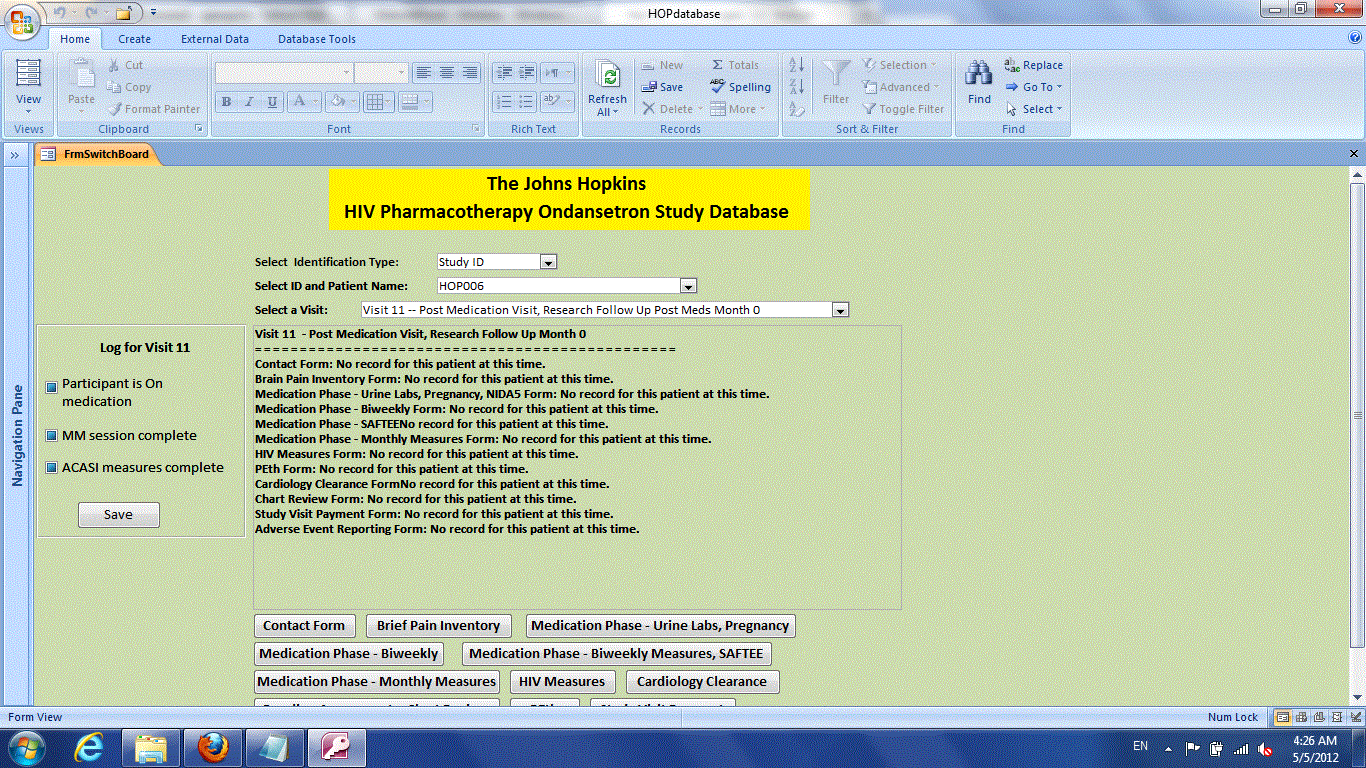This screenshot has height=768, width=1366.
Task: Click the fill color bucket swatch
Action: click(x=336, y=102)
